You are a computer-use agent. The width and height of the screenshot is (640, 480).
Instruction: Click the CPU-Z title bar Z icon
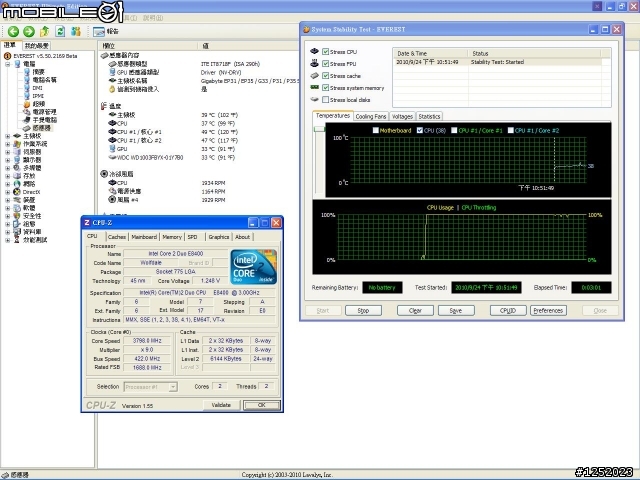pyautogui.click(x=87, y=222)
